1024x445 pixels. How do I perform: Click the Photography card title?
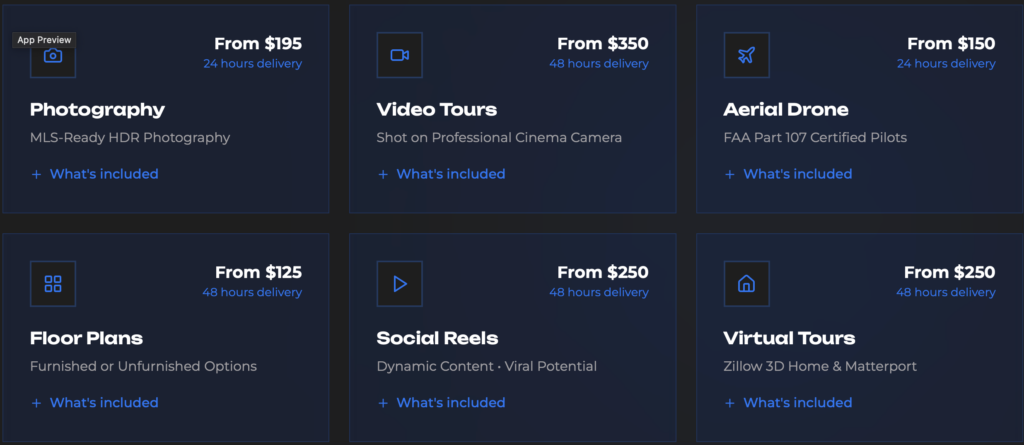point(97,110)
